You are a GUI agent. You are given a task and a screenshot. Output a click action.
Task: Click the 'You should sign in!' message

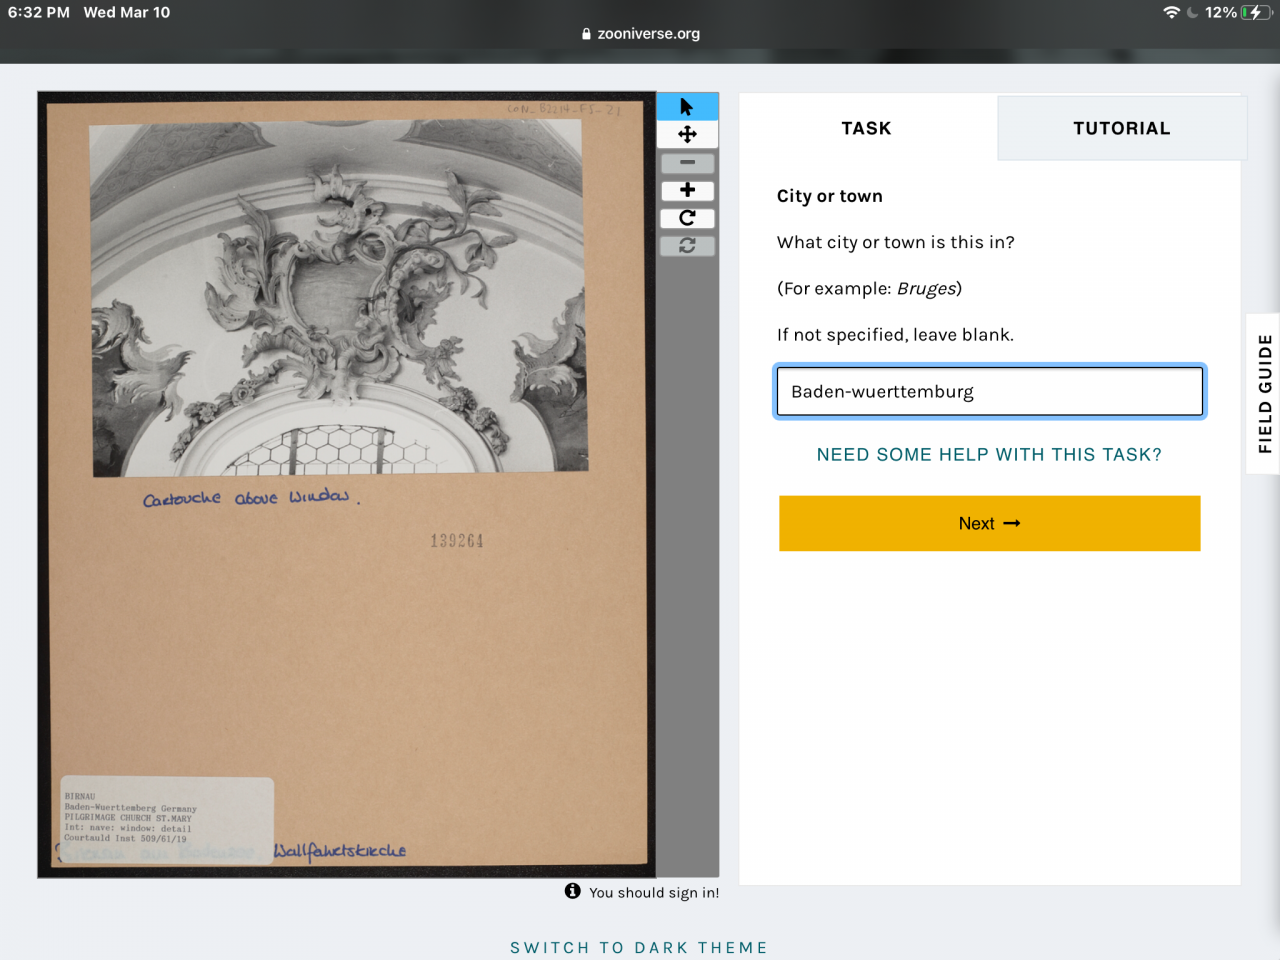tap(654, 893)
